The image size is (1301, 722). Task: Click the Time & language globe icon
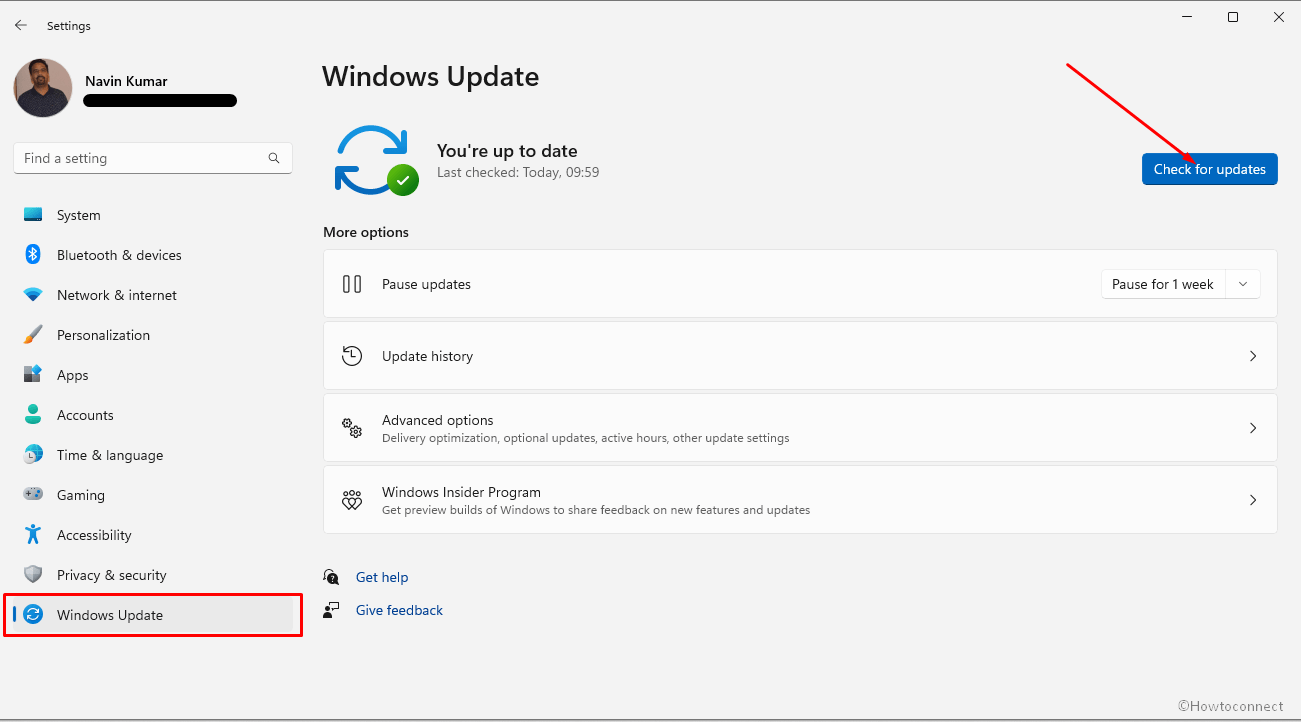(x=33, y=455)
